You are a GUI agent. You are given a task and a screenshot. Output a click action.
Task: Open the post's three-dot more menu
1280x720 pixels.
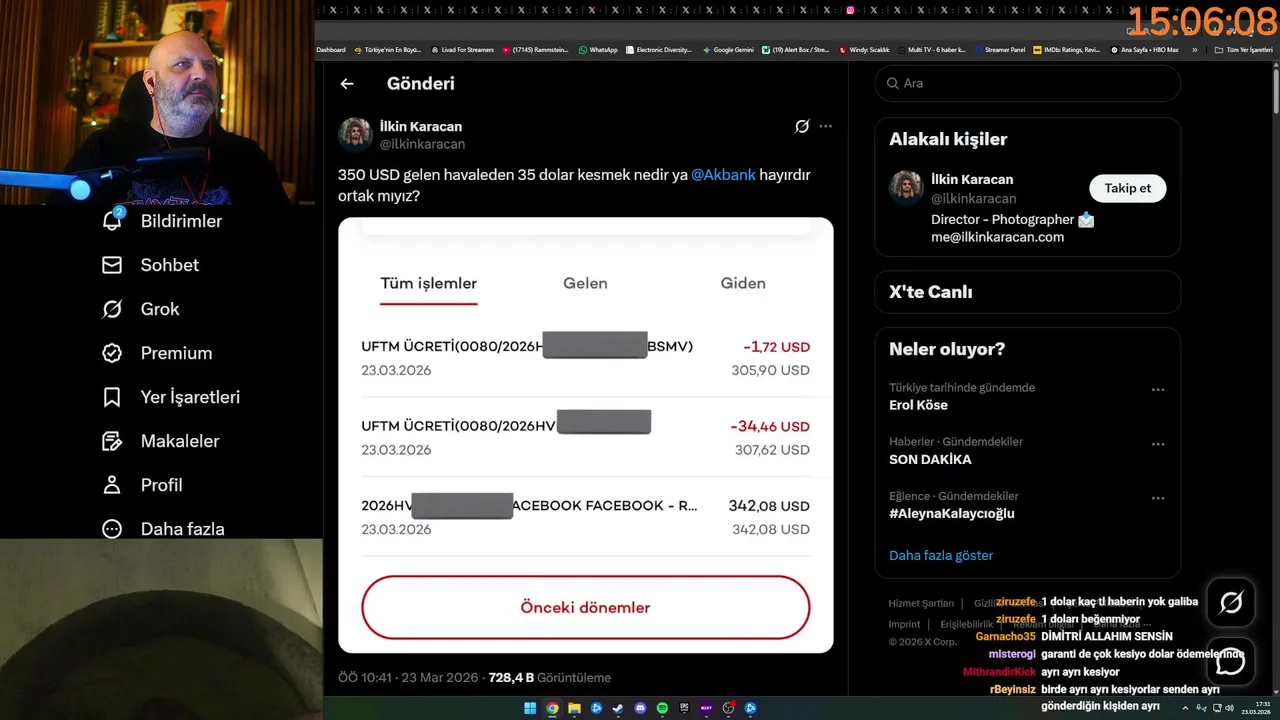coord(825,126)
